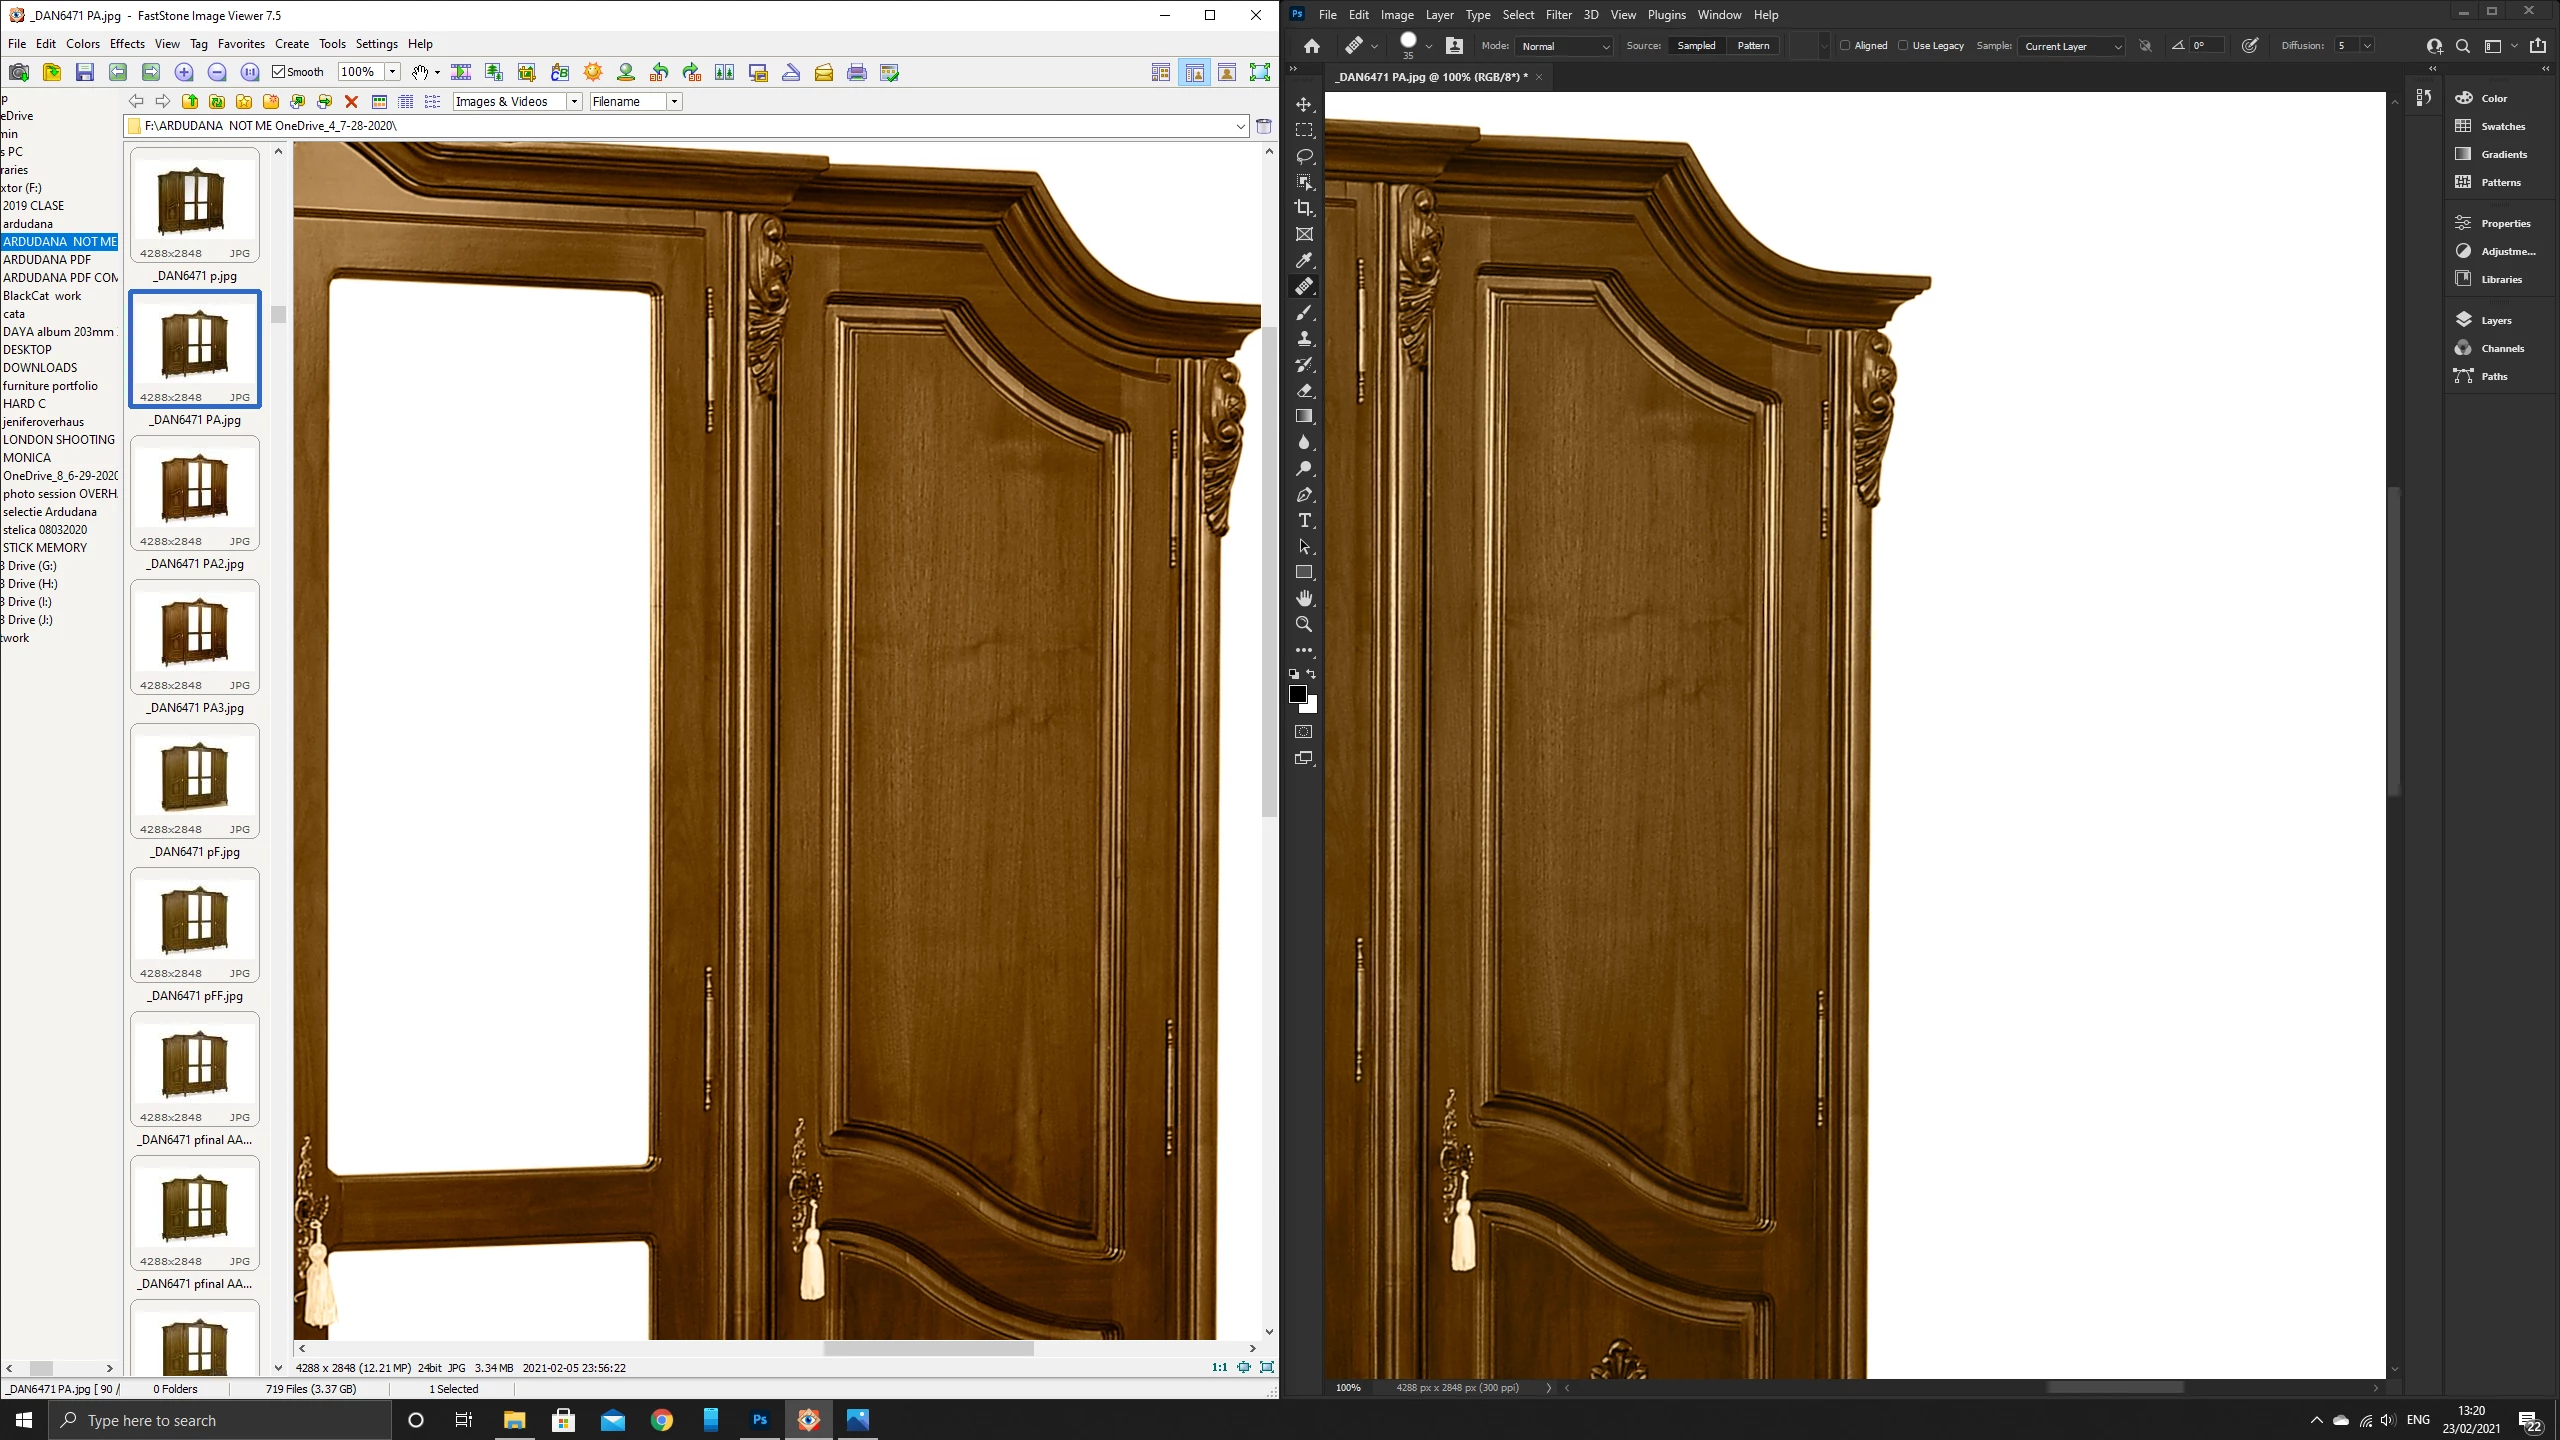Select the Lasso tool
2560x1440 pixels.
[1304, 156]
